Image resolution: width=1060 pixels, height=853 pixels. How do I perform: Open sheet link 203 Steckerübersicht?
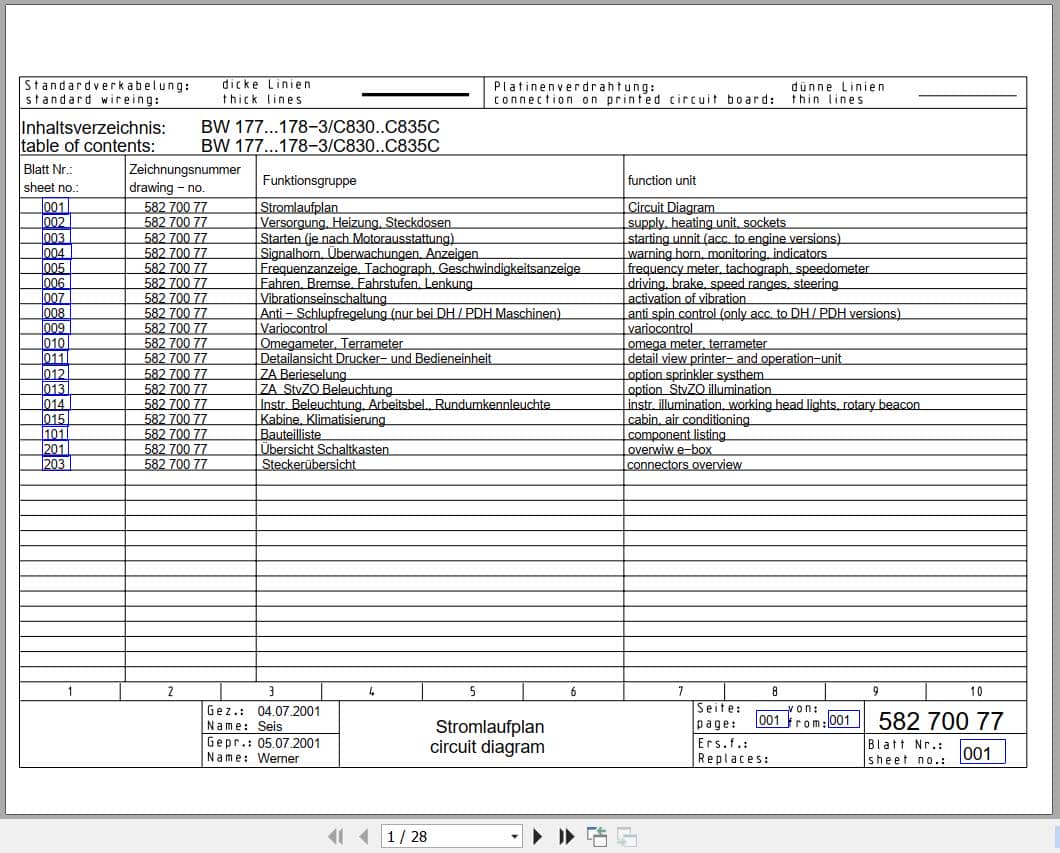coord(55,464)
